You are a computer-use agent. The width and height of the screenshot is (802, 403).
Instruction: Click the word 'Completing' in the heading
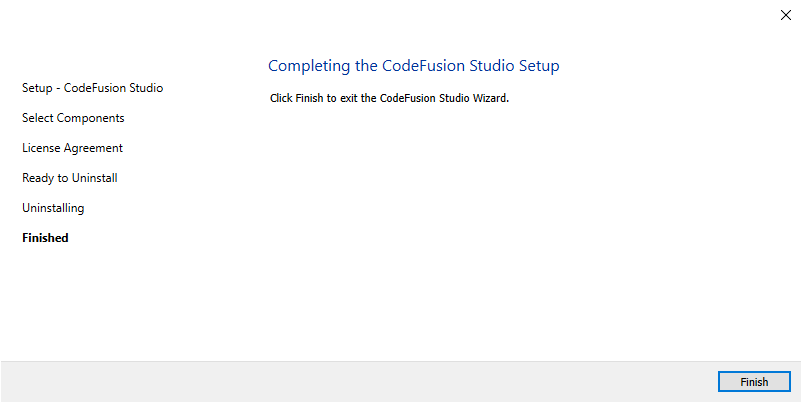click(309, 66)
